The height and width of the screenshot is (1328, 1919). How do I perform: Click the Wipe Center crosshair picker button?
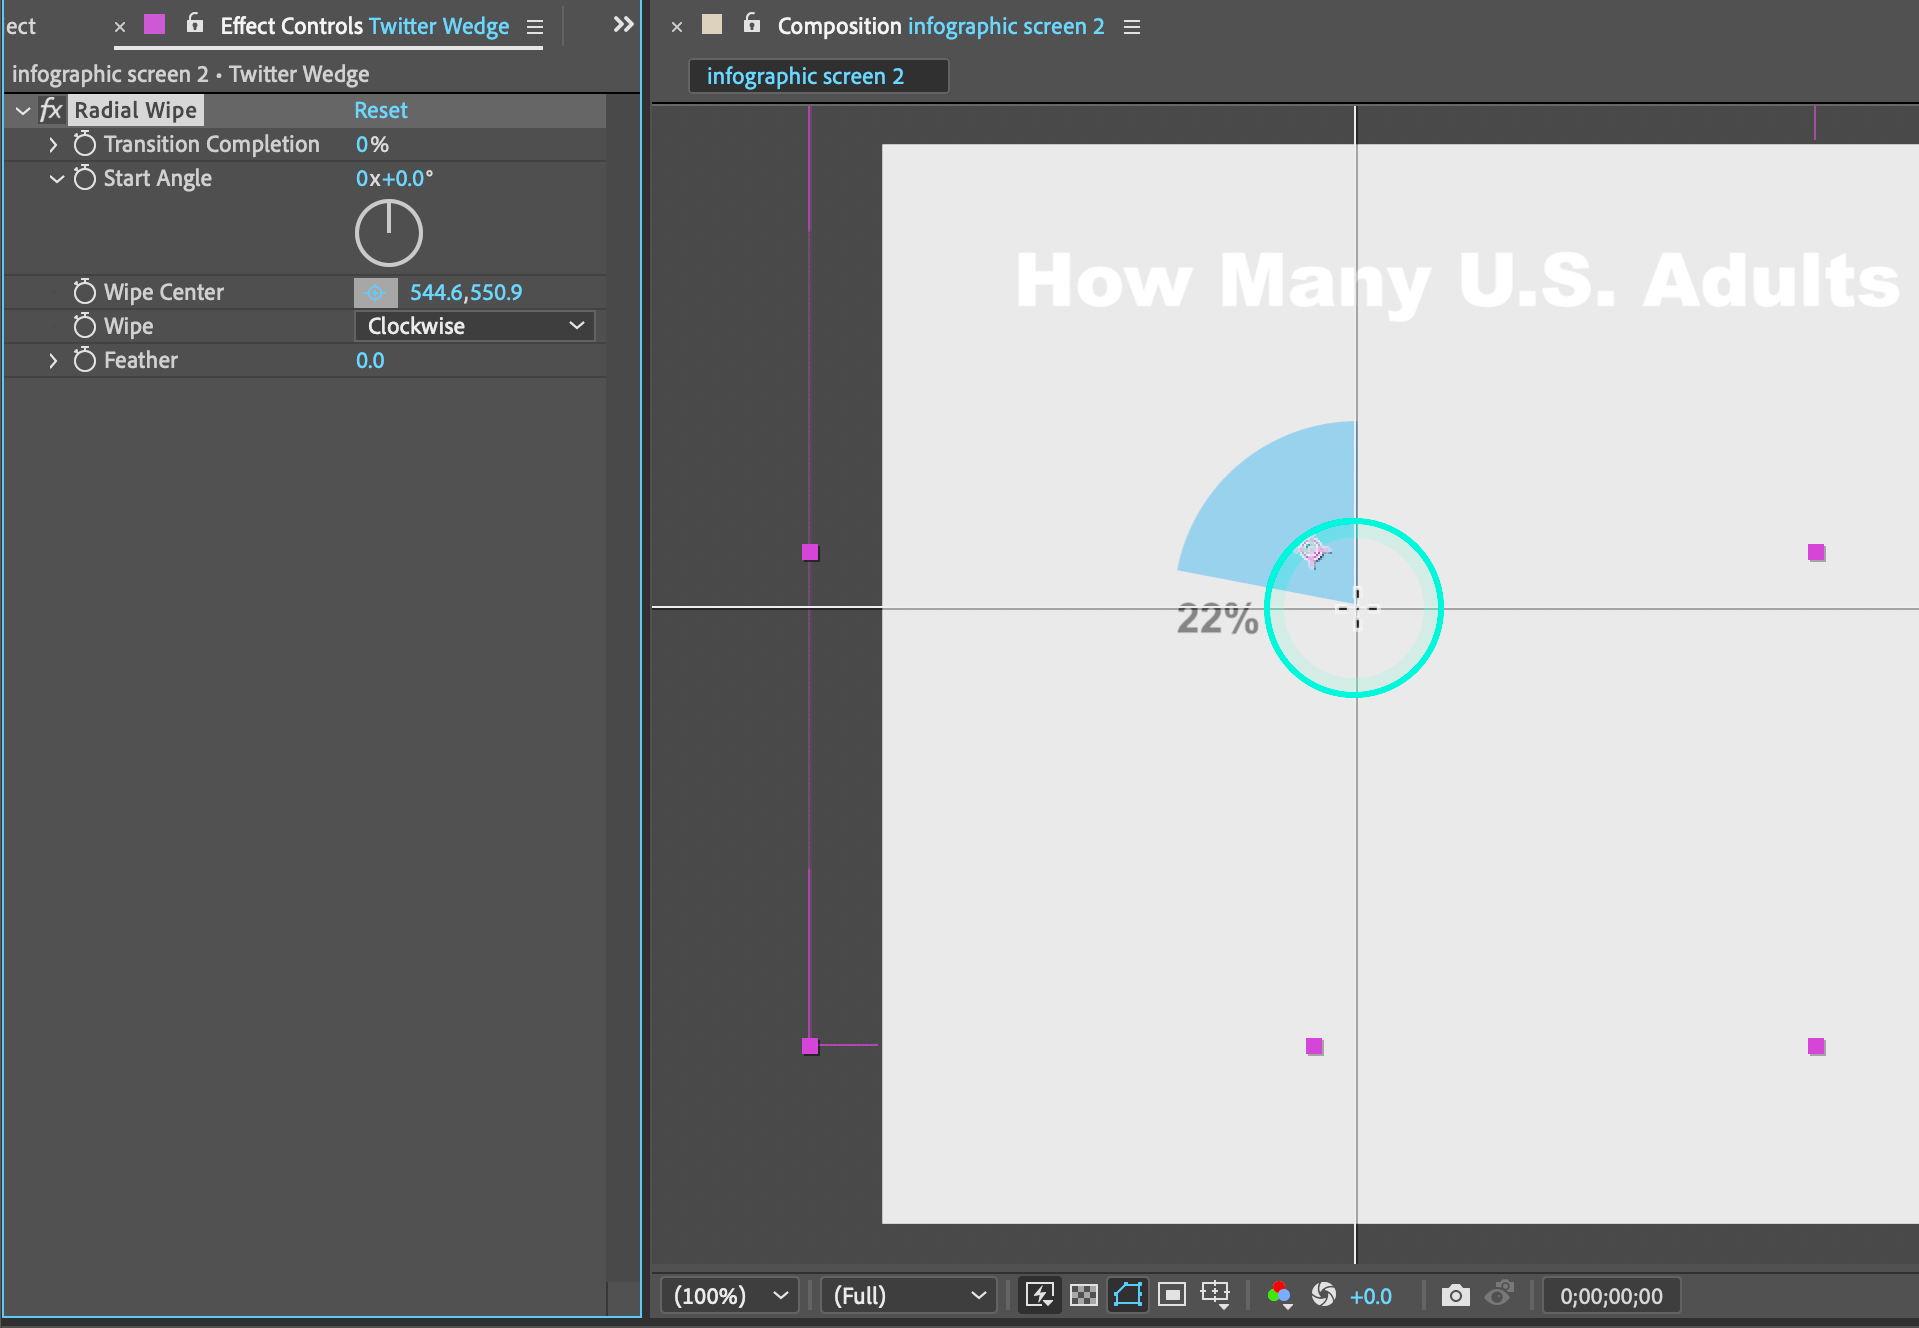(375, 292)
